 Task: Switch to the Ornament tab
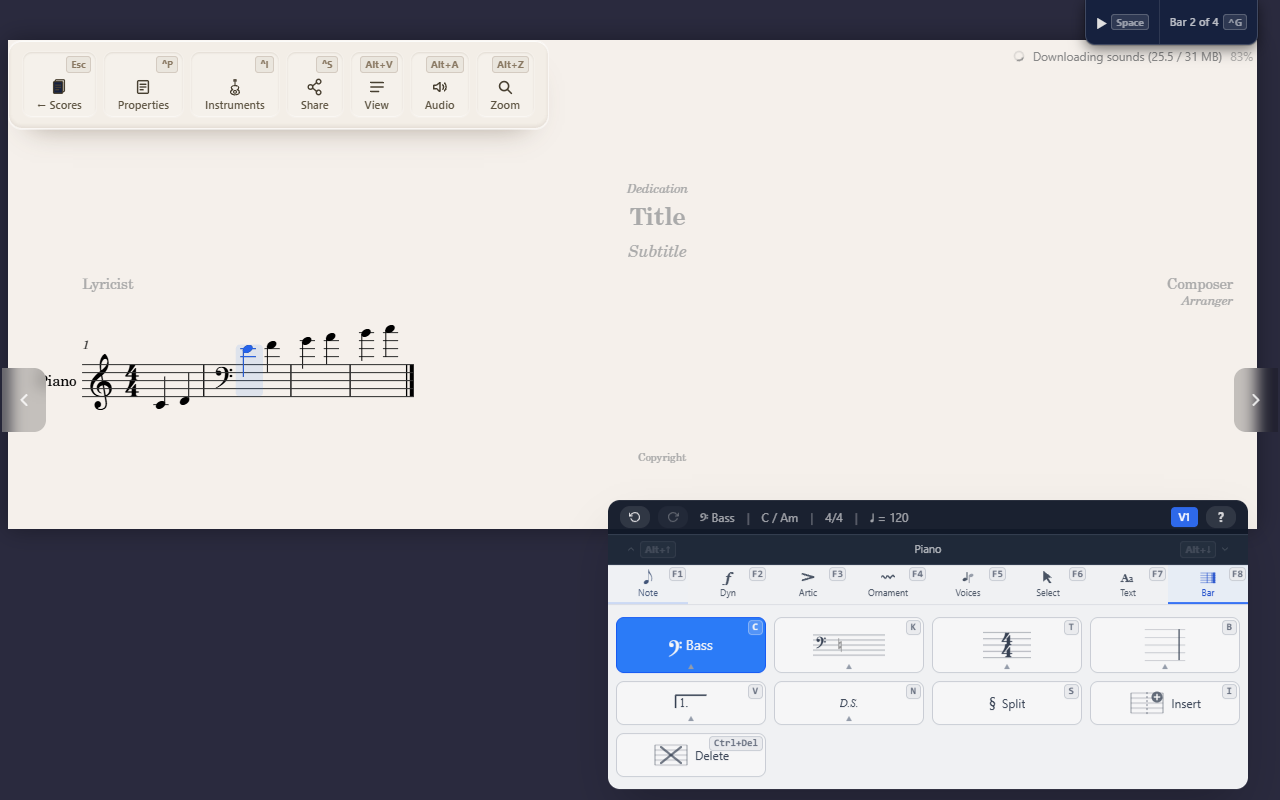click(888, 584)
